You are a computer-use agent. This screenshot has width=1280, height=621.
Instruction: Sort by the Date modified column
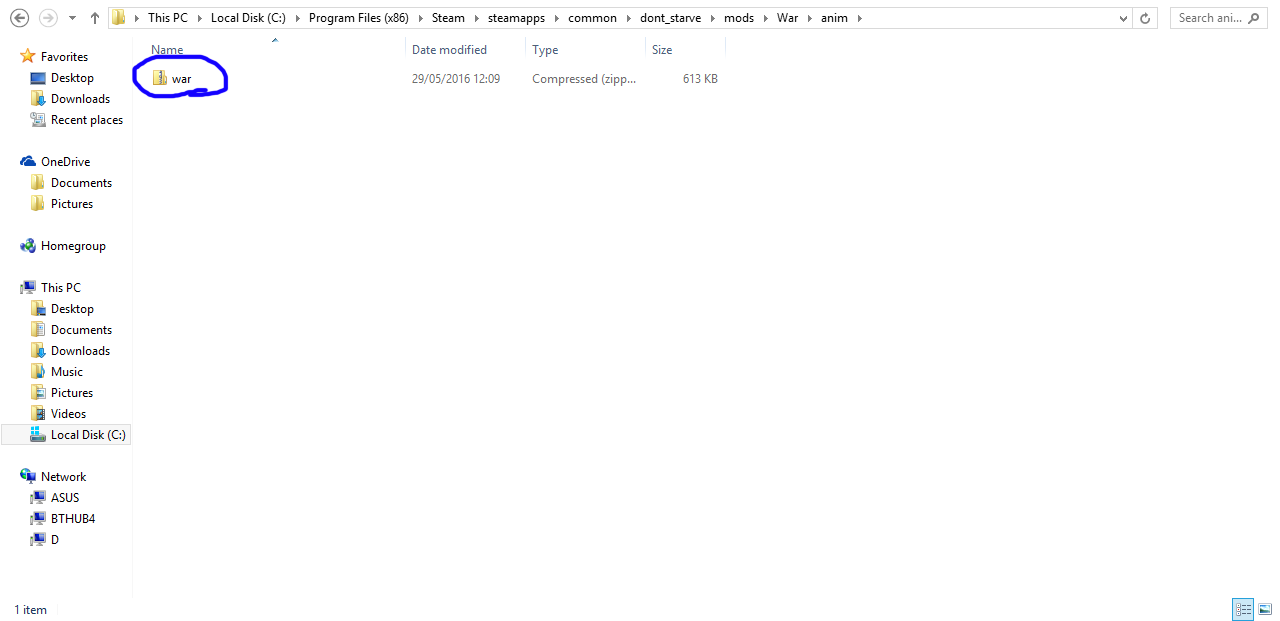click(x=449, y=50)
